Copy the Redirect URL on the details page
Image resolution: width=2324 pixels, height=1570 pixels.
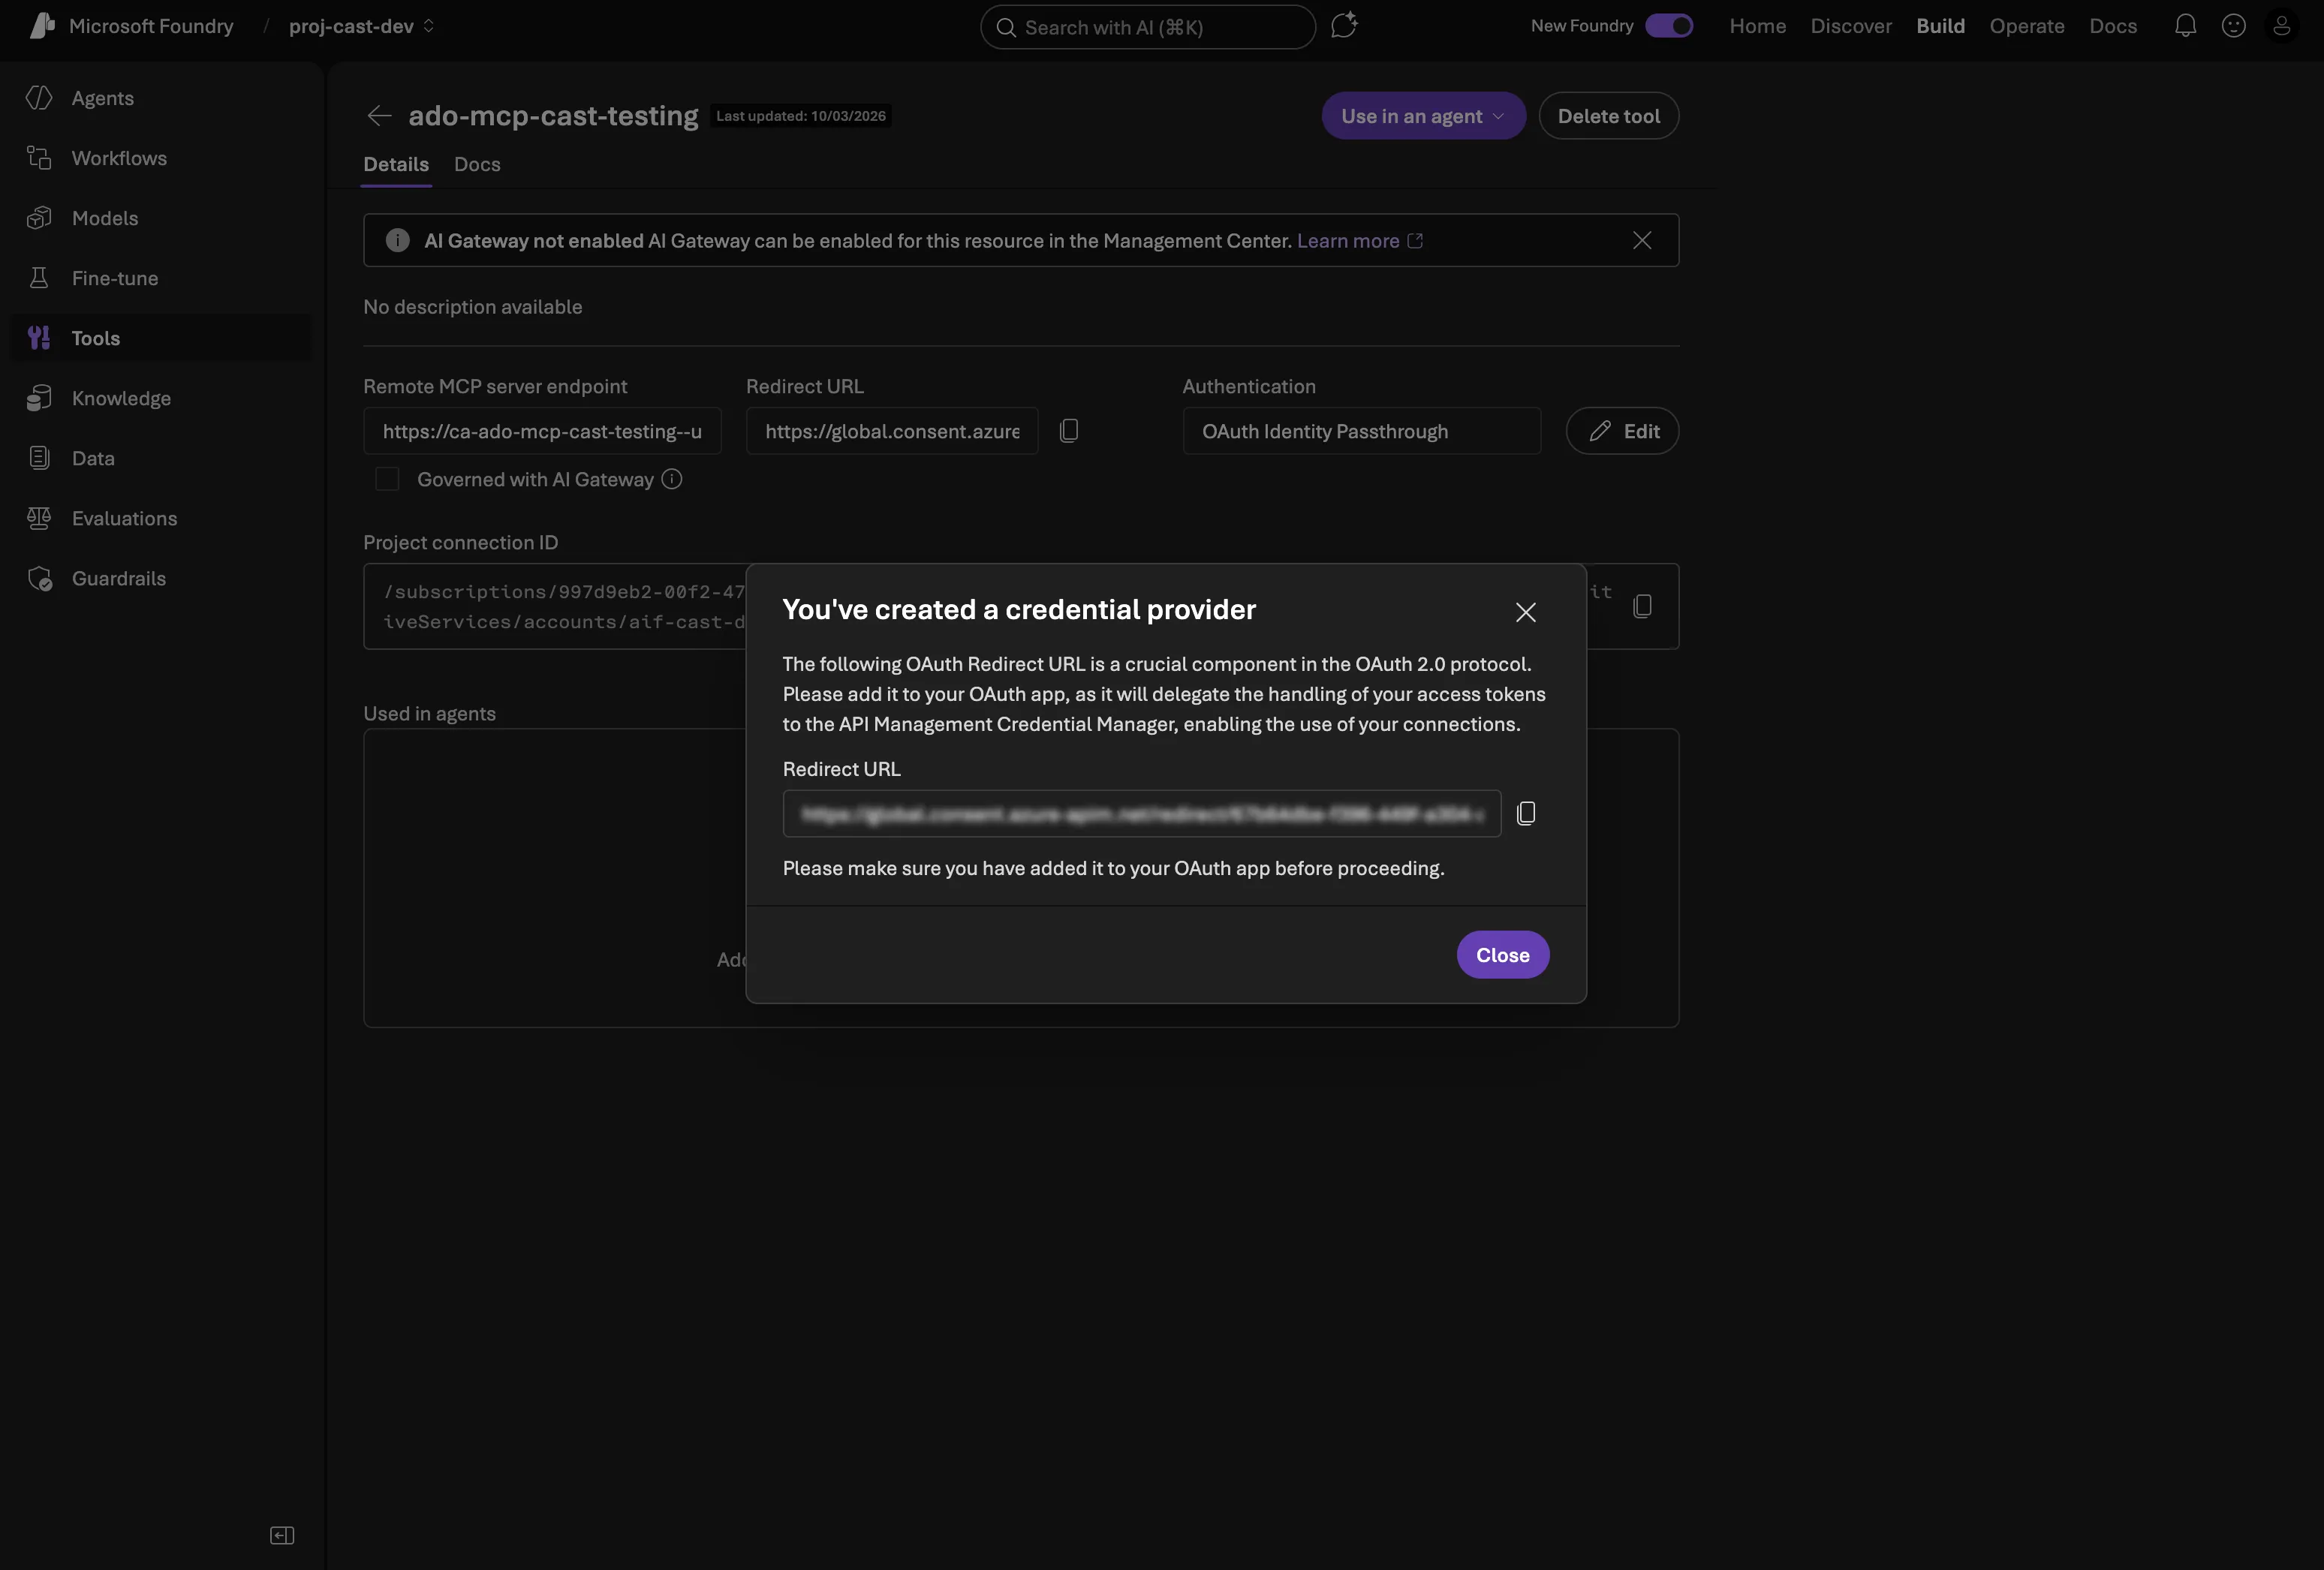coord(1068,431)
